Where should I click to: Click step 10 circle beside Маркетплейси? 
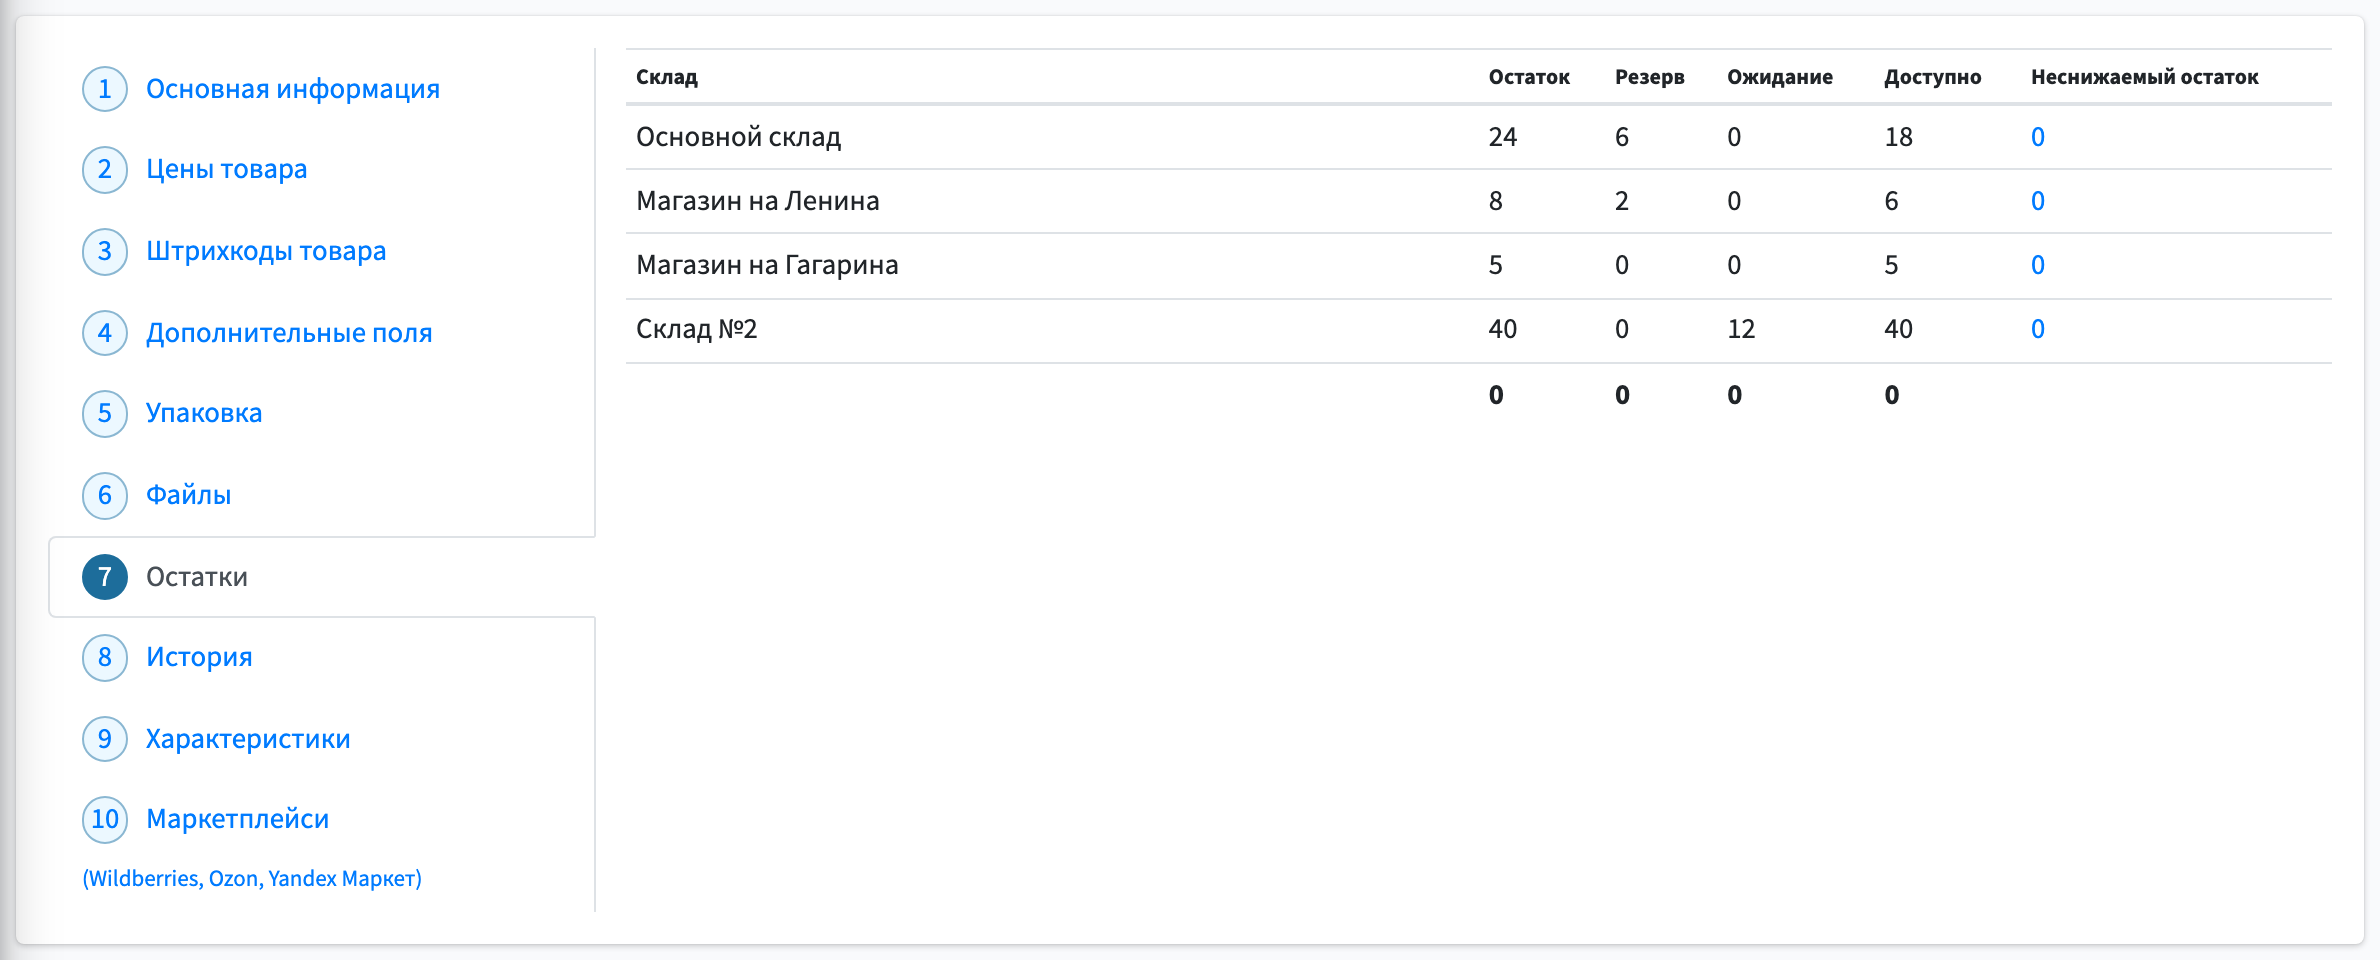point(105,820)
